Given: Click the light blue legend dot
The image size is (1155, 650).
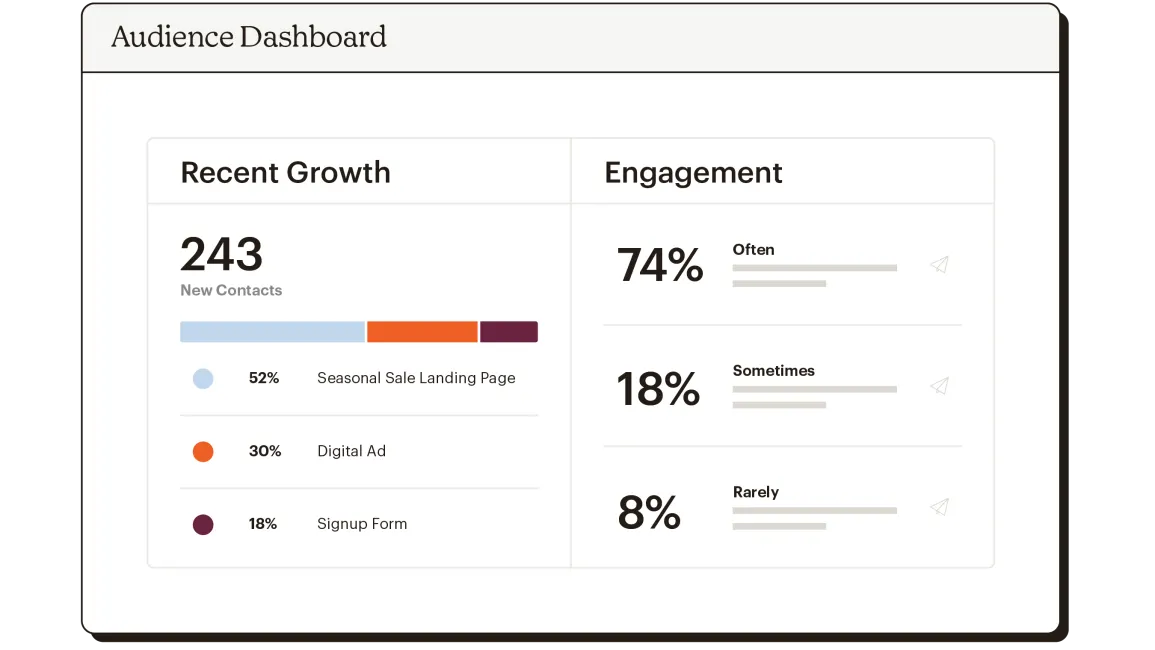Looking at the screenshot, I should click(x=203, y=379).
